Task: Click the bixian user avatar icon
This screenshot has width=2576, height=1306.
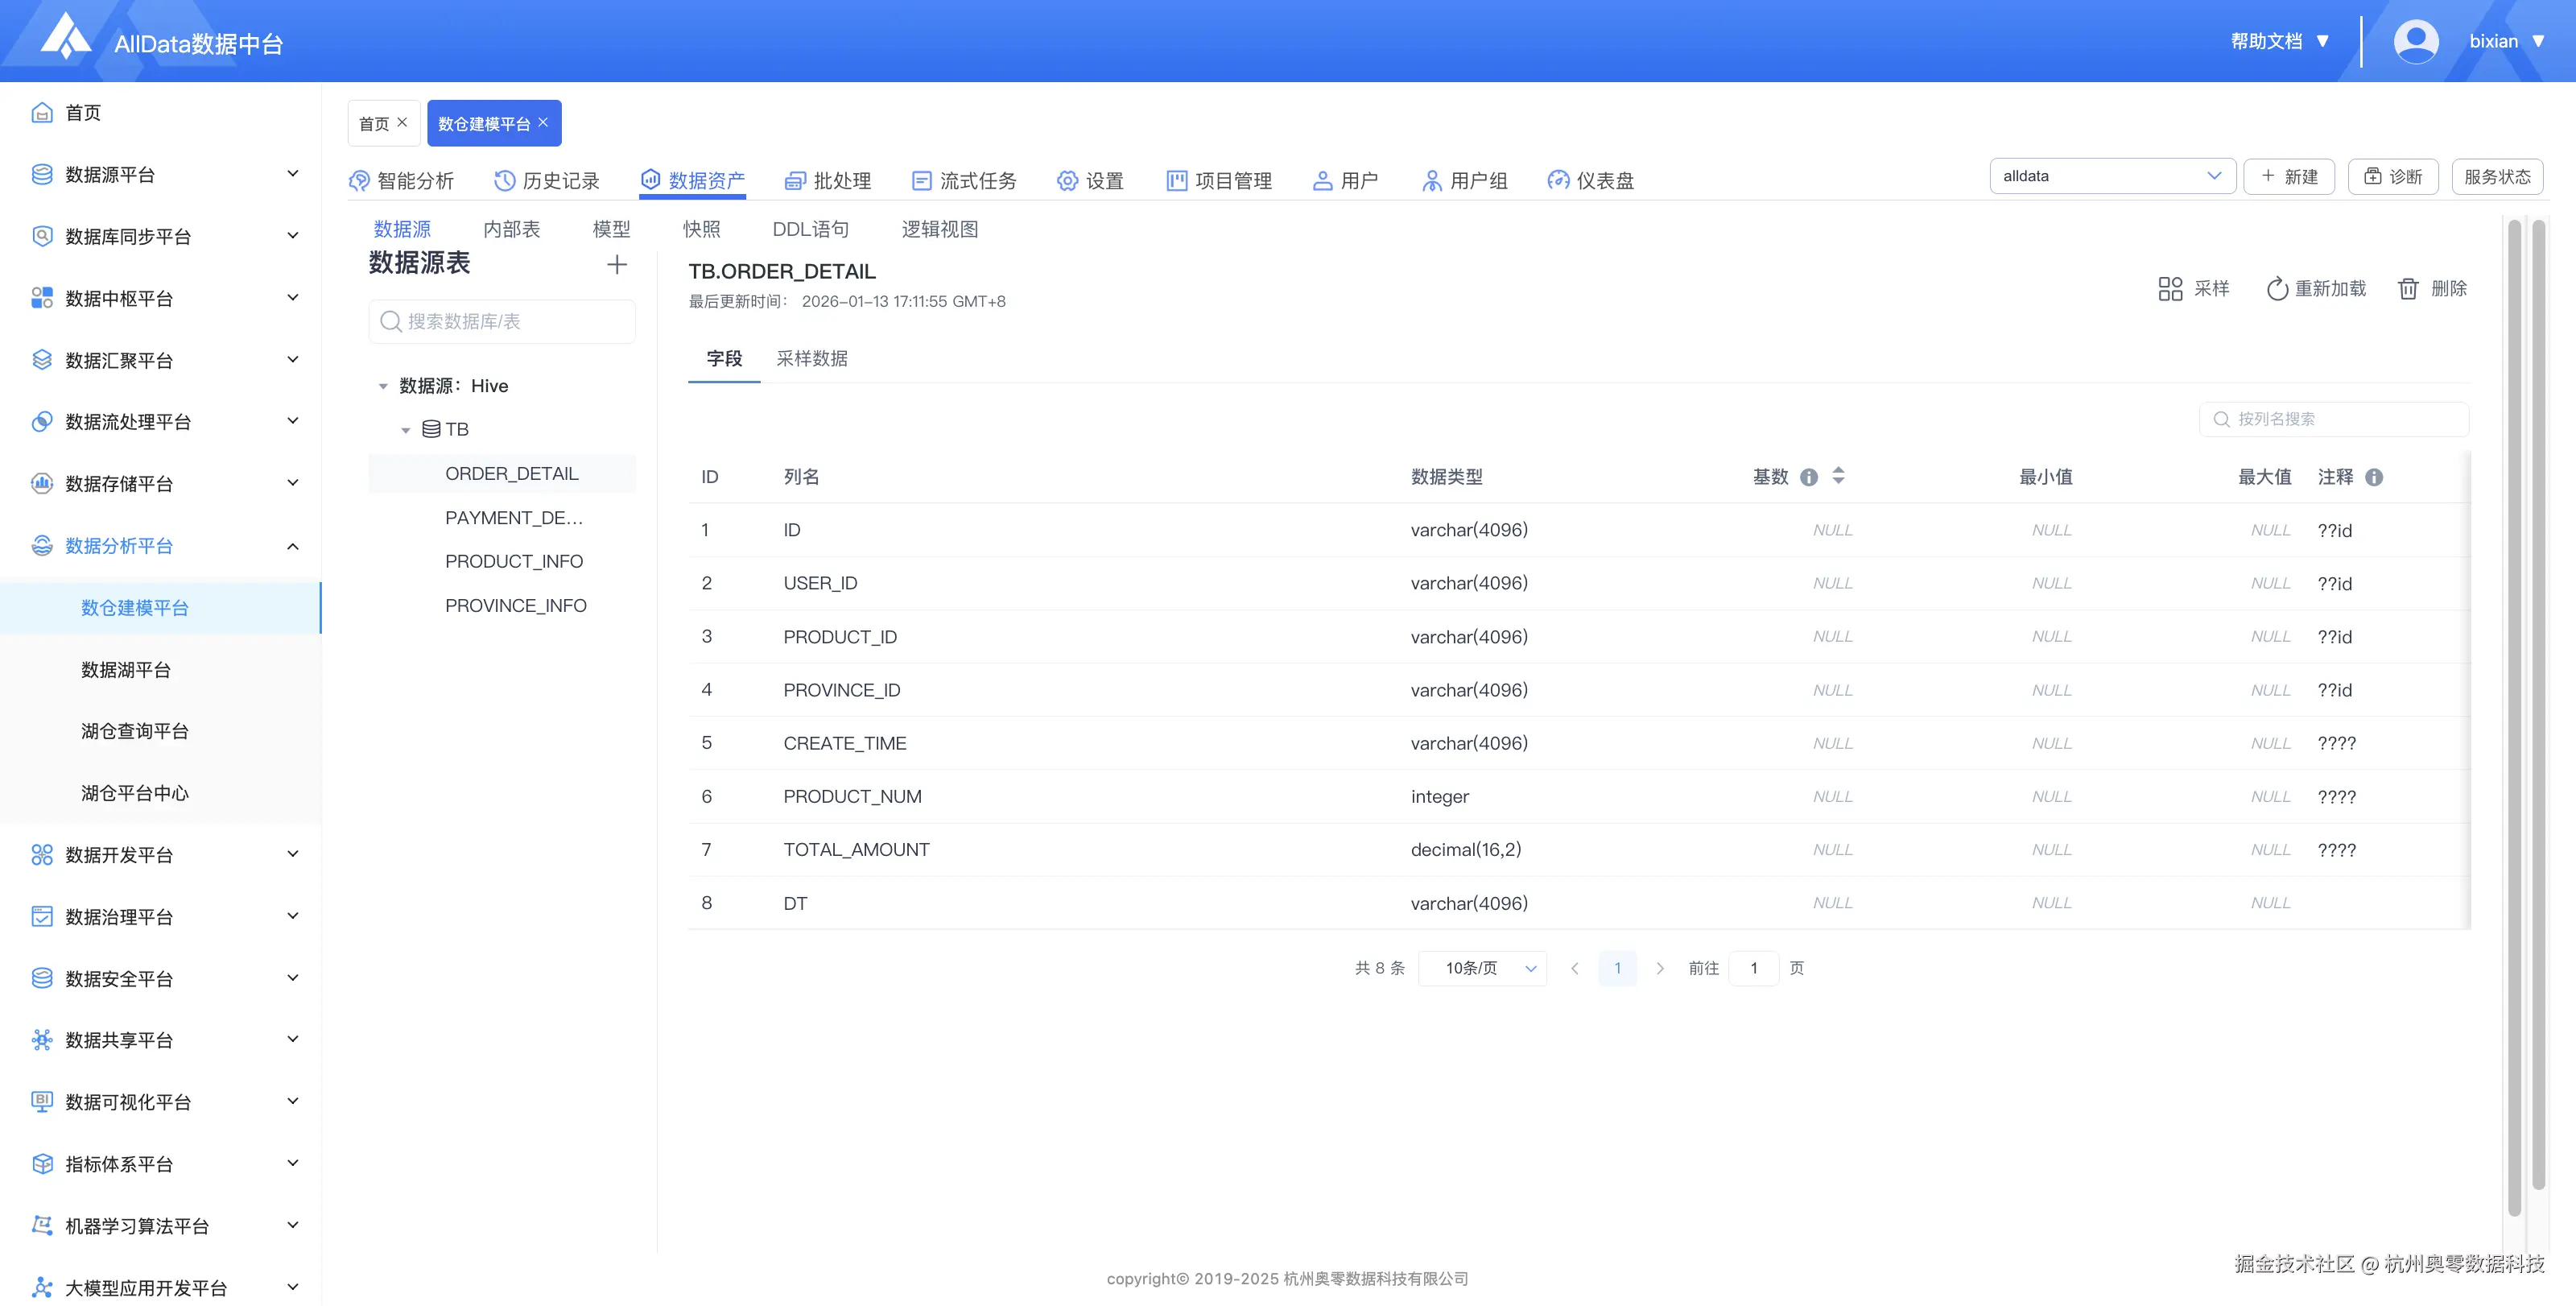Action: (x=2415, y=41)
